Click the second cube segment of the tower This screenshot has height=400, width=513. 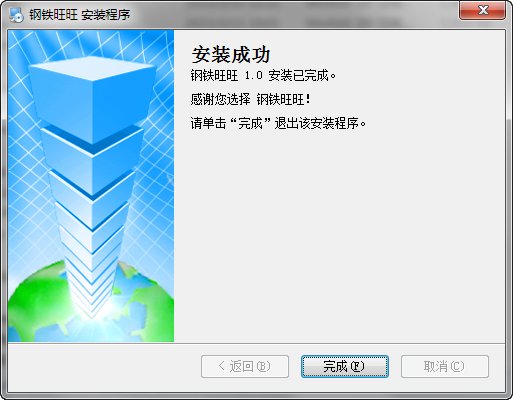92,160
